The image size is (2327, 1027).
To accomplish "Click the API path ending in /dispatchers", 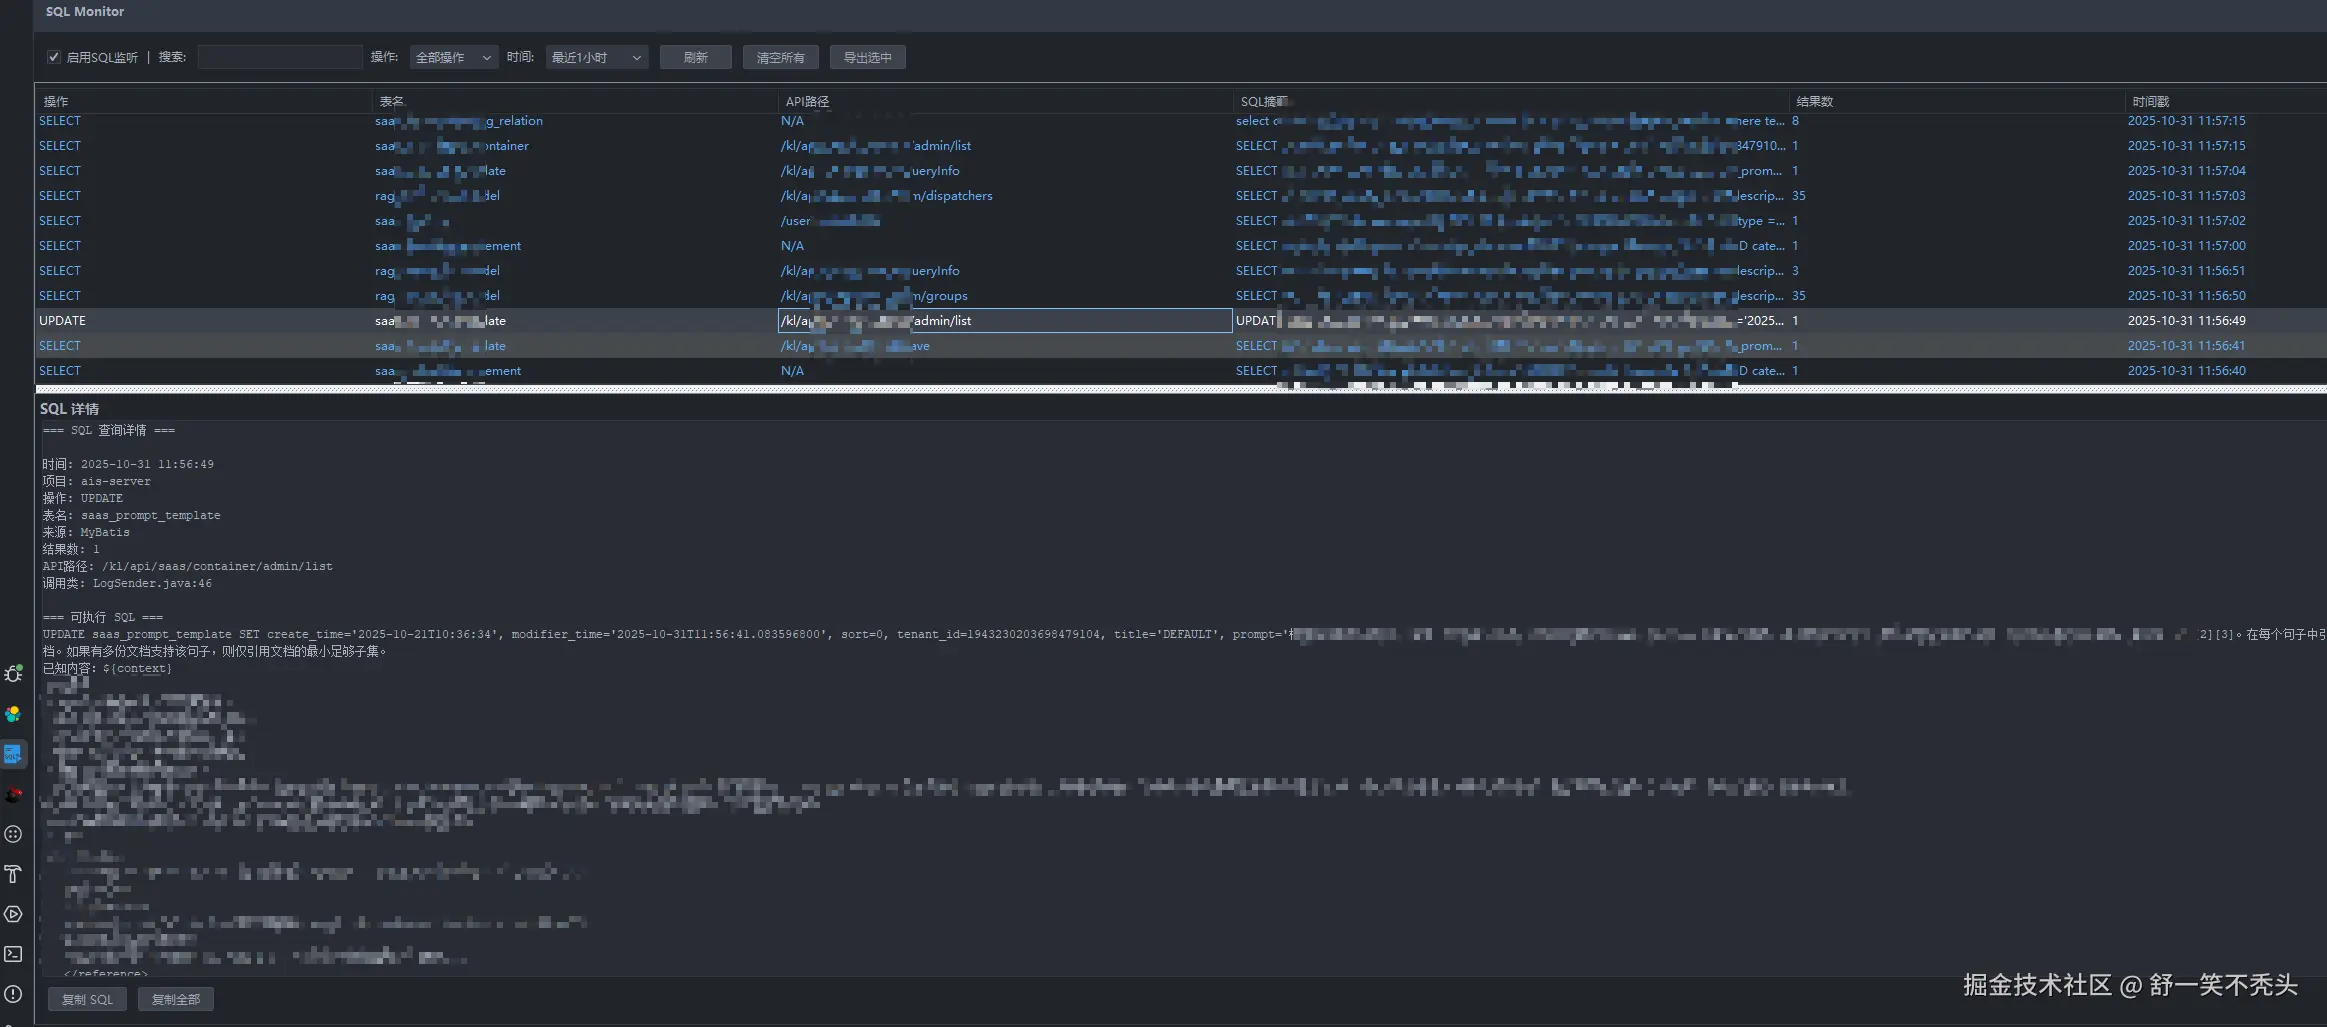I will pos(886,196).
